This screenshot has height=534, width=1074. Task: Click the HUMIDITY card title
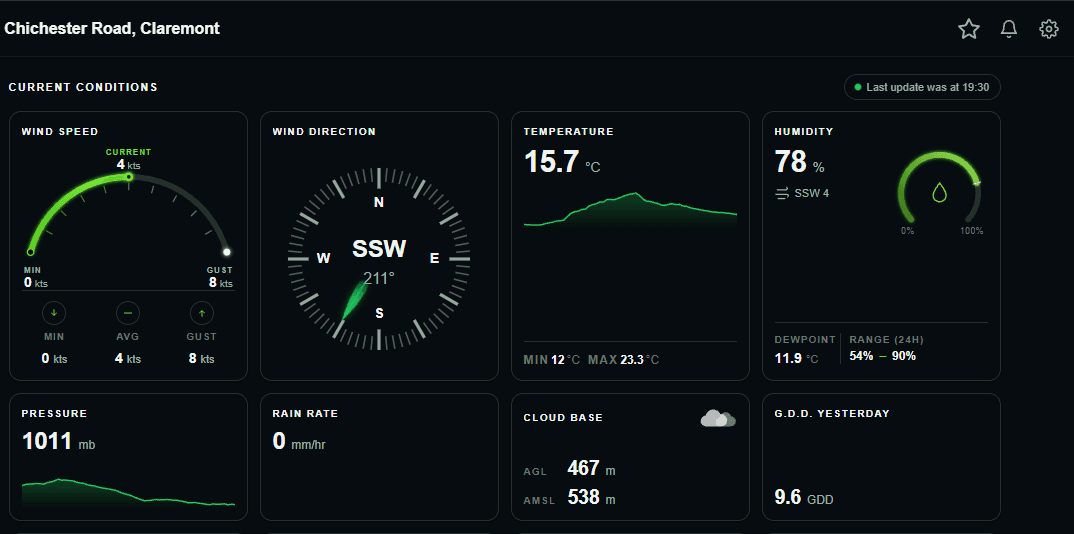coord(804,131)
